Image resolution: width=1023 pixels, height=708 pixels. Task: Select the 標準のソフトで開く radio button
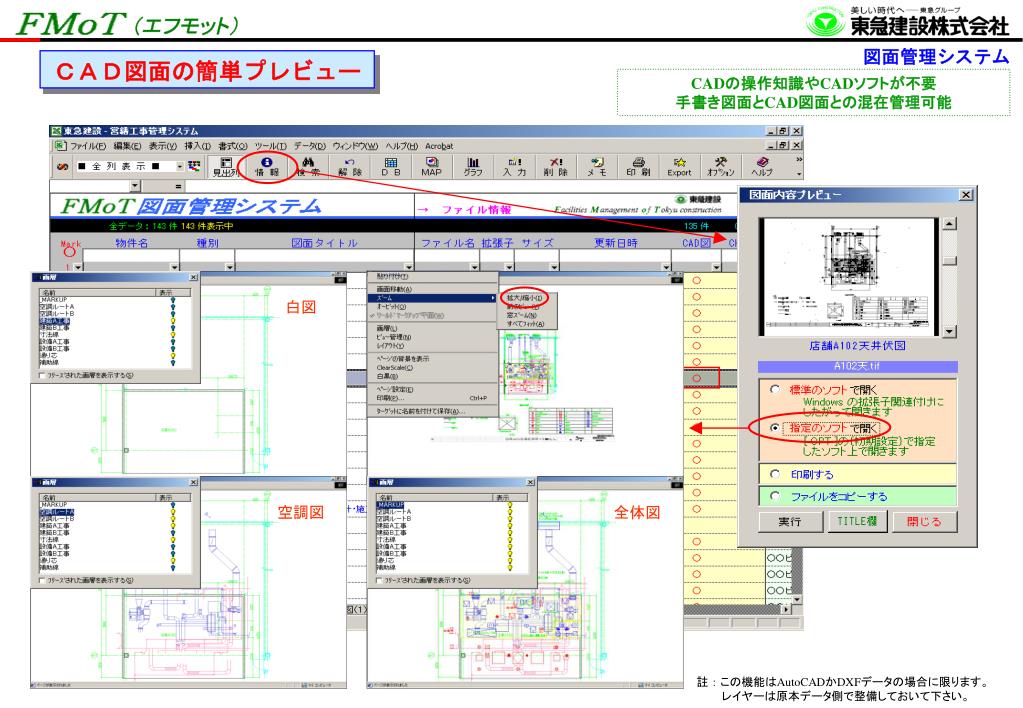click(775, 390)
